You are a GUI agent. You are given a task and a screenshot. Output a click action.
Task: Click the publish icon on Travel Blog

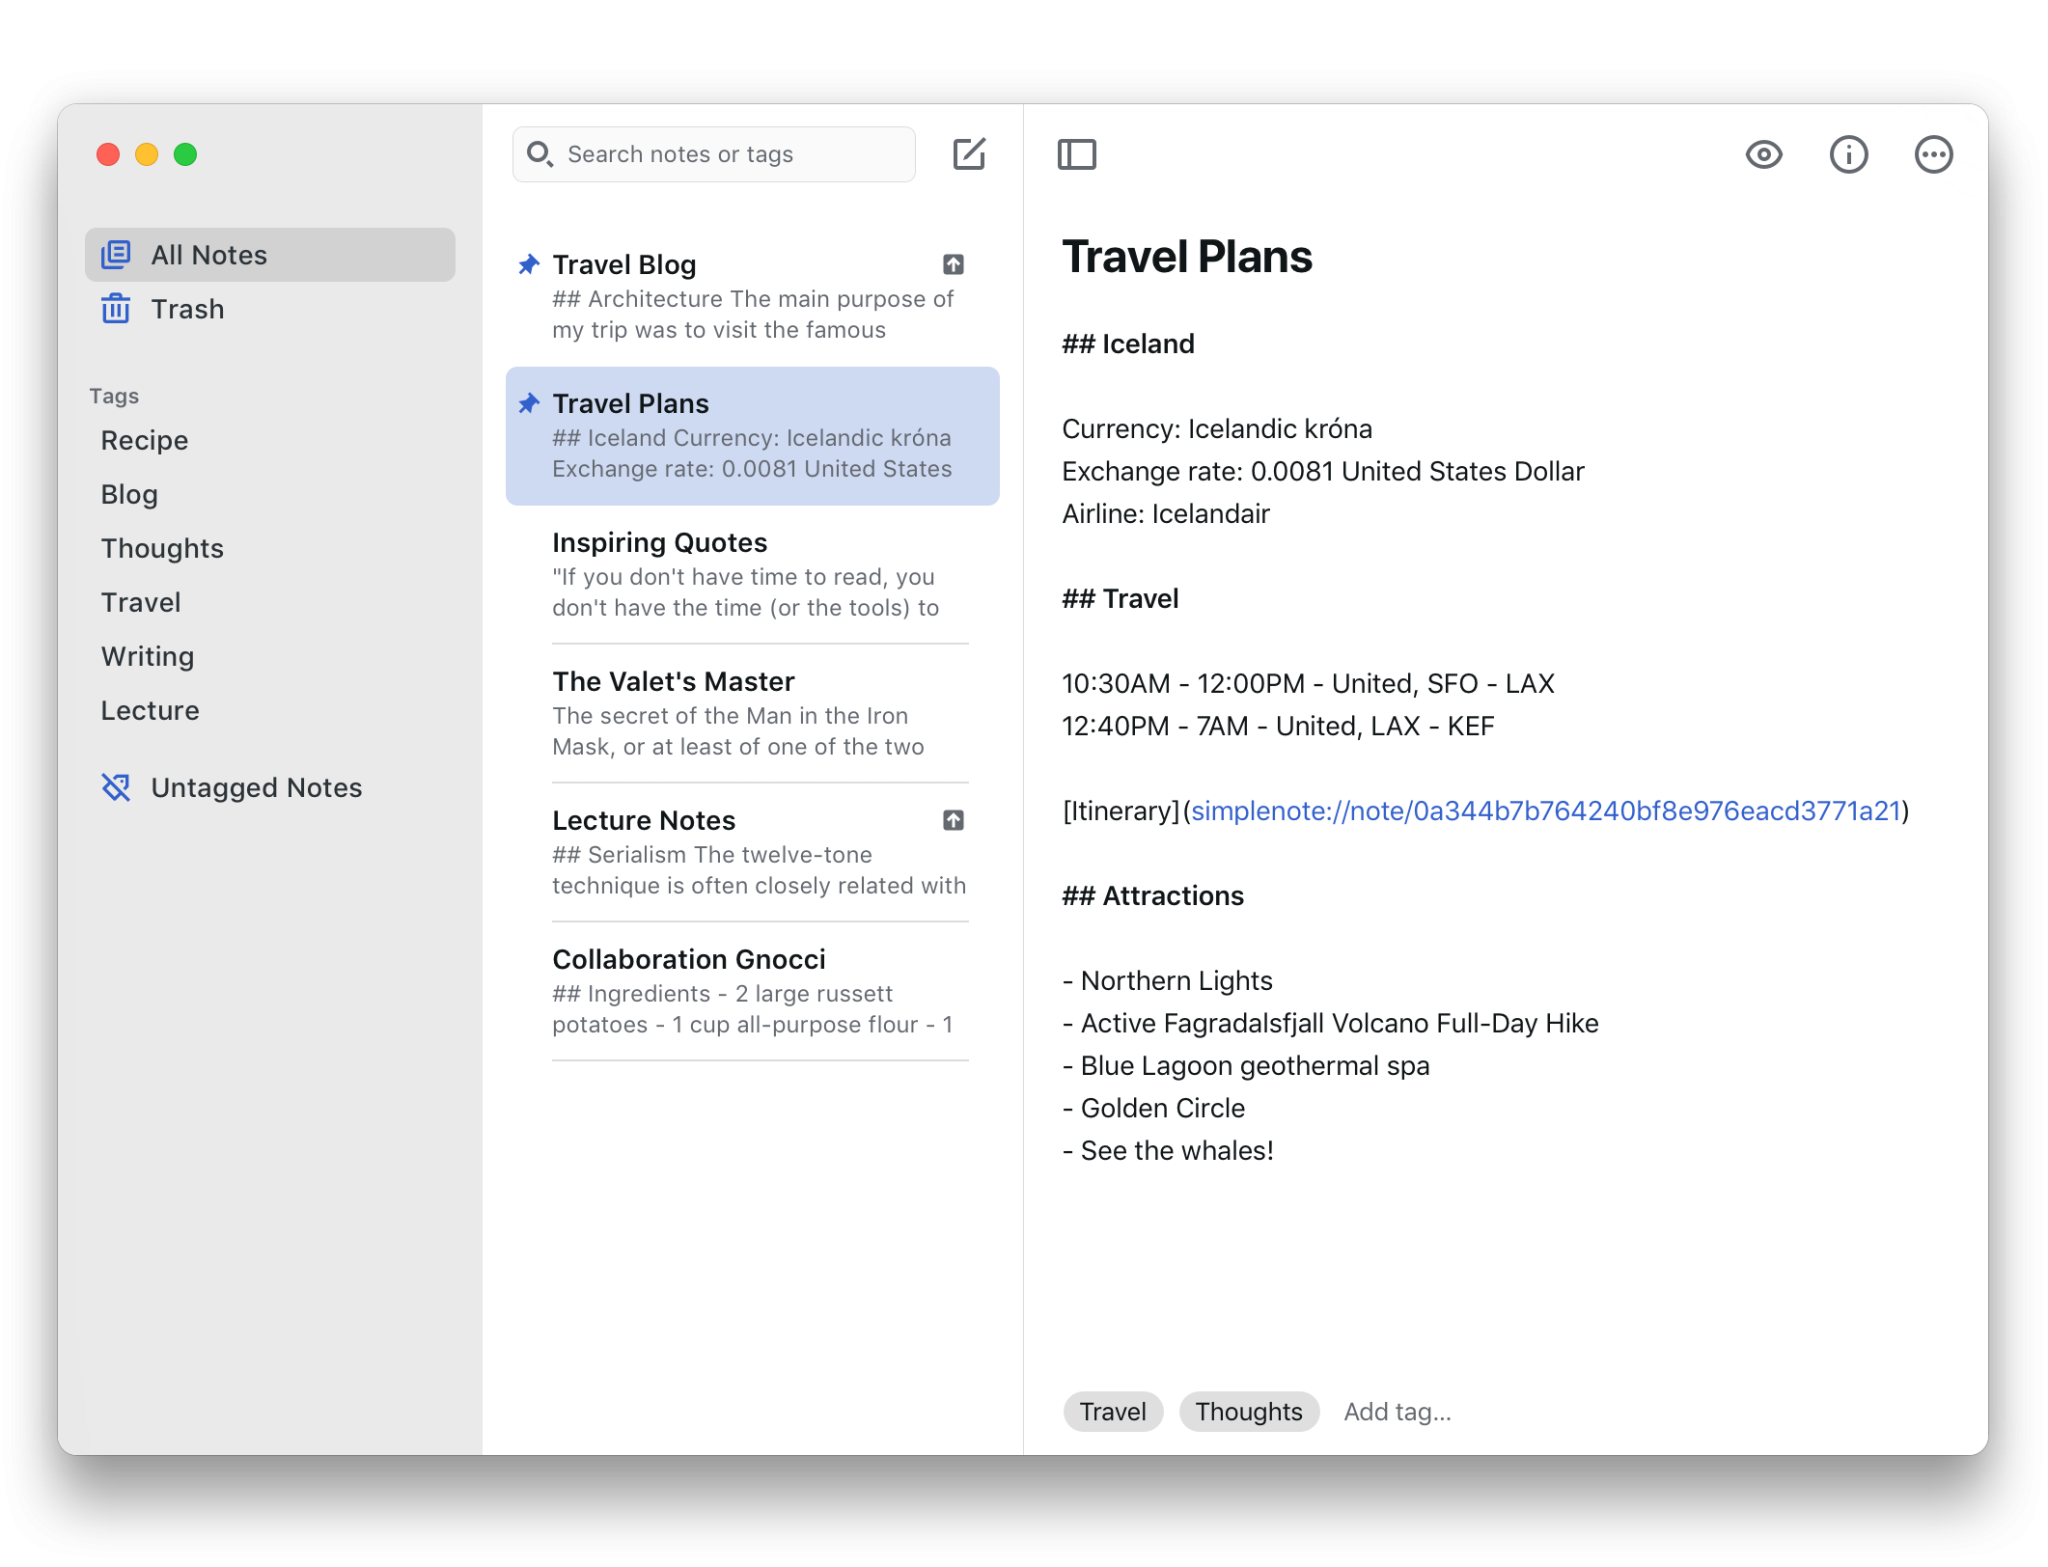click(953, 264)
